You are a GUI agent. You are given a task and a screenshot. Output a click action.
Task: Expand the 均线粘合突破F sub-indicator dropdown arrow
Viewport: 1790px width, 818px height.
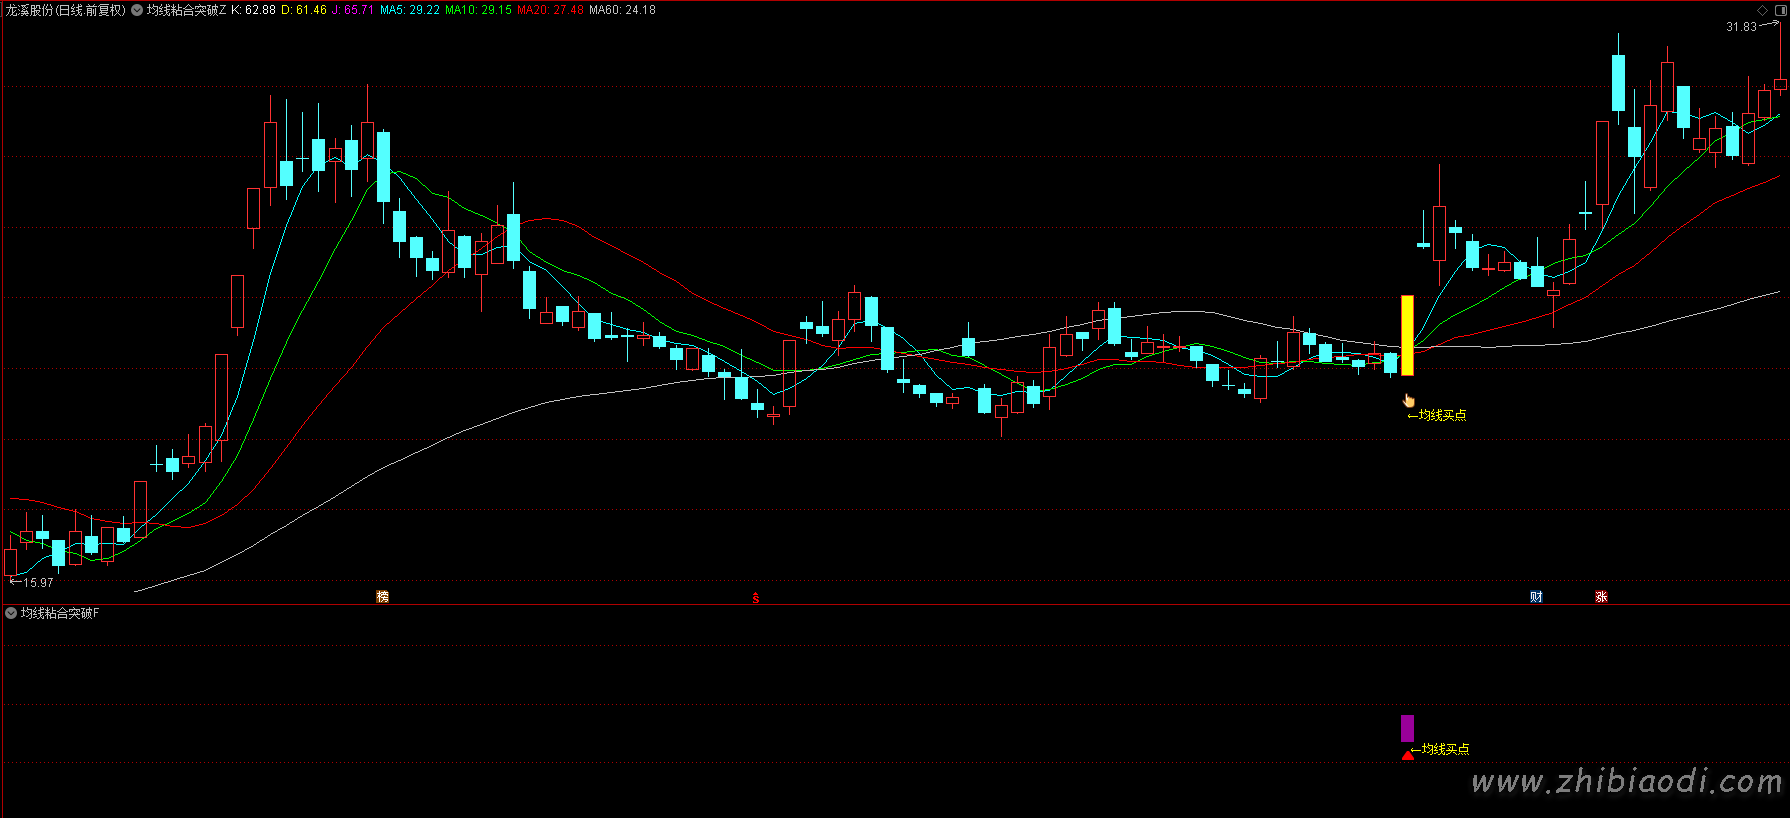coord(11,613)
